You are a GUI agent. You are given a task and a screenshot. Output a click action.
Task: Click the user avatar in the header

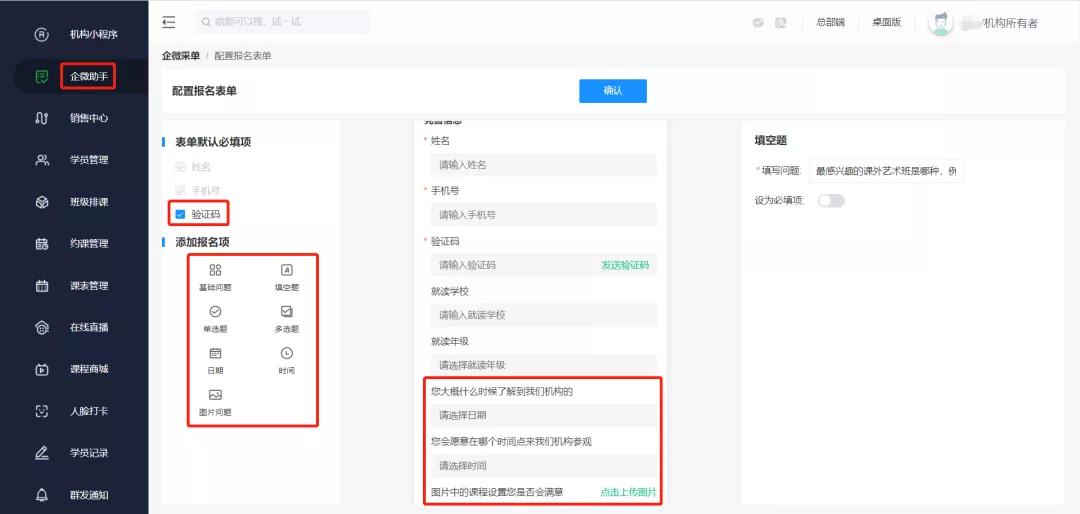(940, 22)
